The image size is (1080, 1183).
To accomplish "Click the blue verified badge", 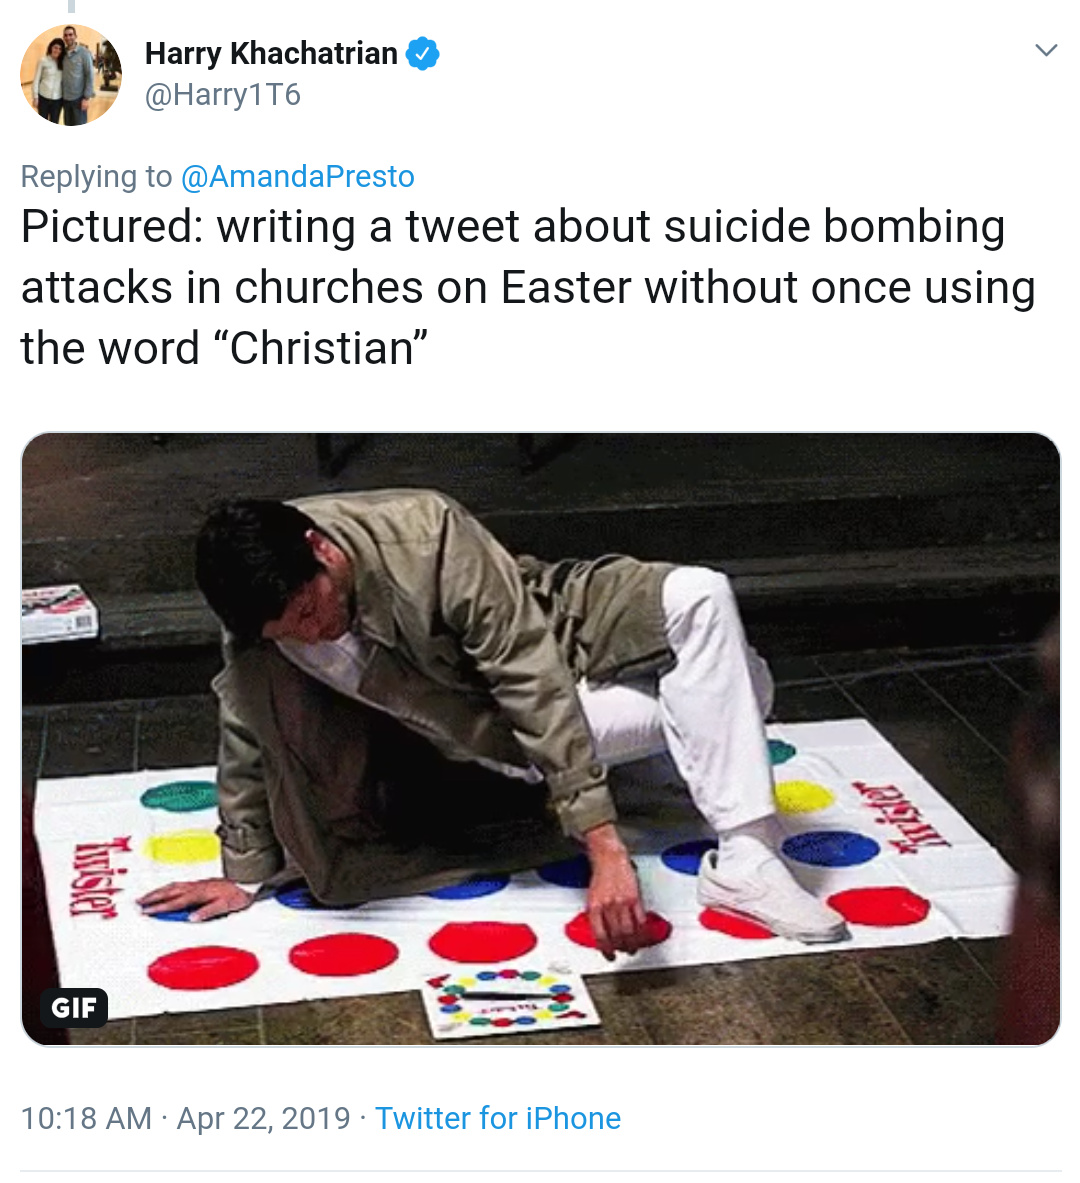I will pyautogui.click(x=423, y=54).
